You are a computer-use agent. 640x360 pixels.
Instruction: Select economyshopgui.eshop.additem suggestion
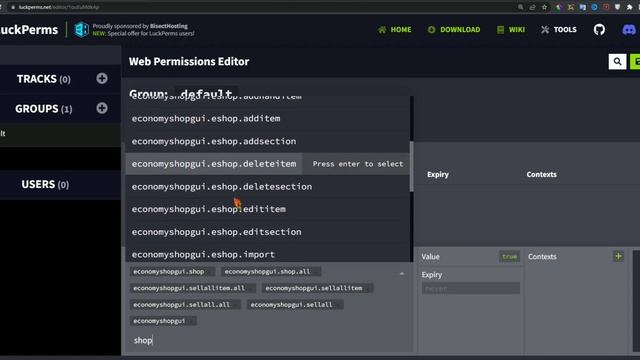[267, 118]
